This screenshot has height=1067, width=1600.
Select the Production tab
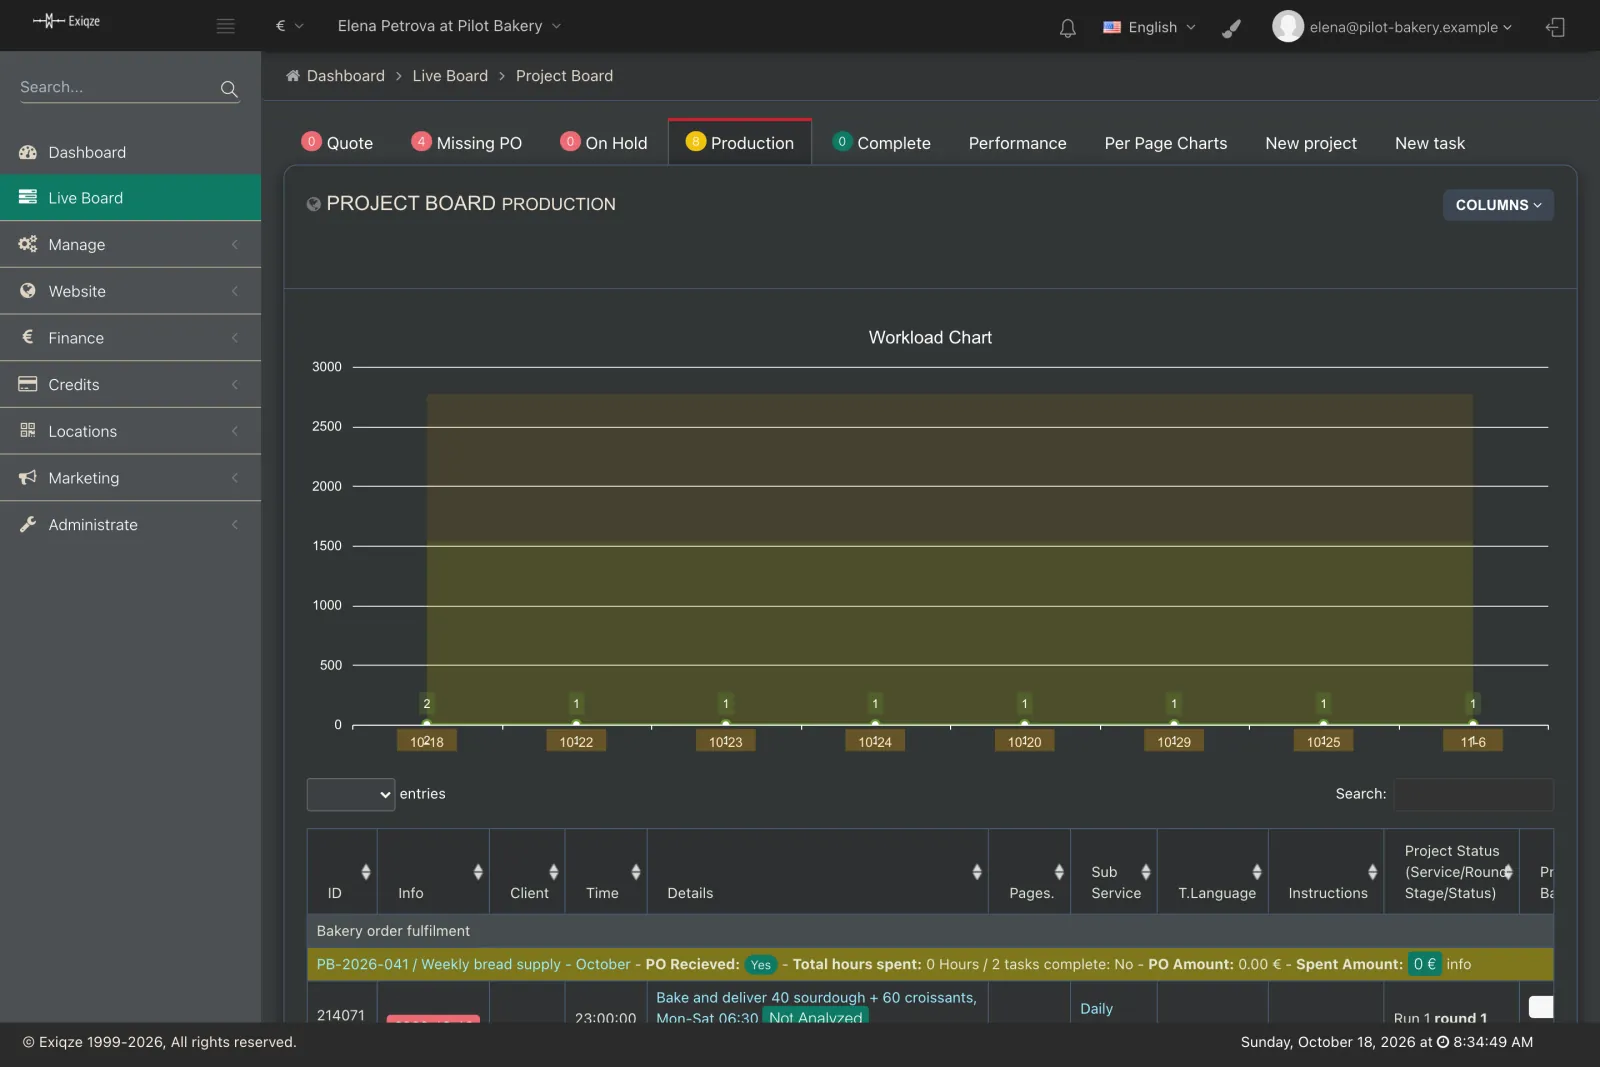click(740, 143)
